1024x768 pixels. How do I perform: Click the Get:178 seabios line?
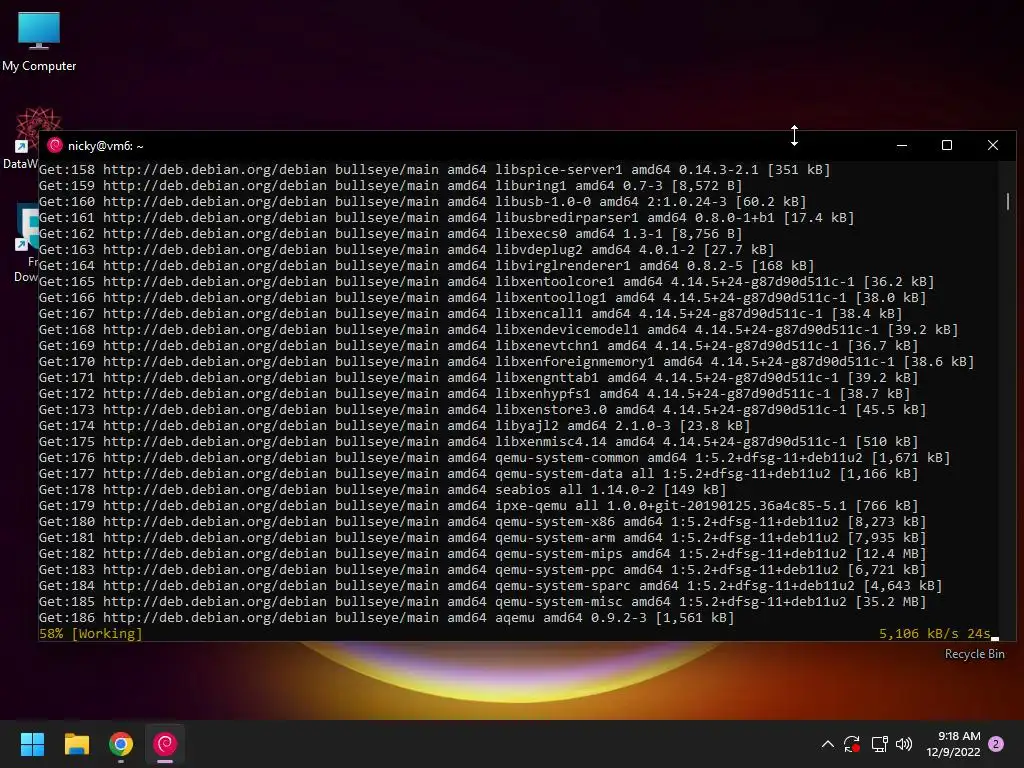[x=383, y=490]
